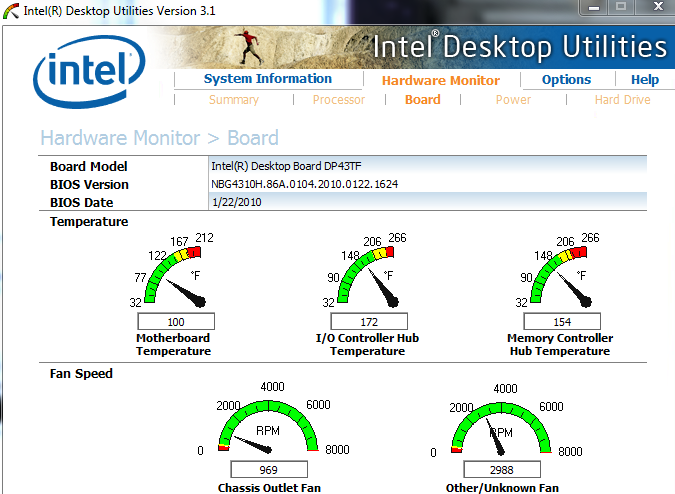Screen dimensions: 675x494
Task: Click the Board Model label
Action: pos(89,167)
